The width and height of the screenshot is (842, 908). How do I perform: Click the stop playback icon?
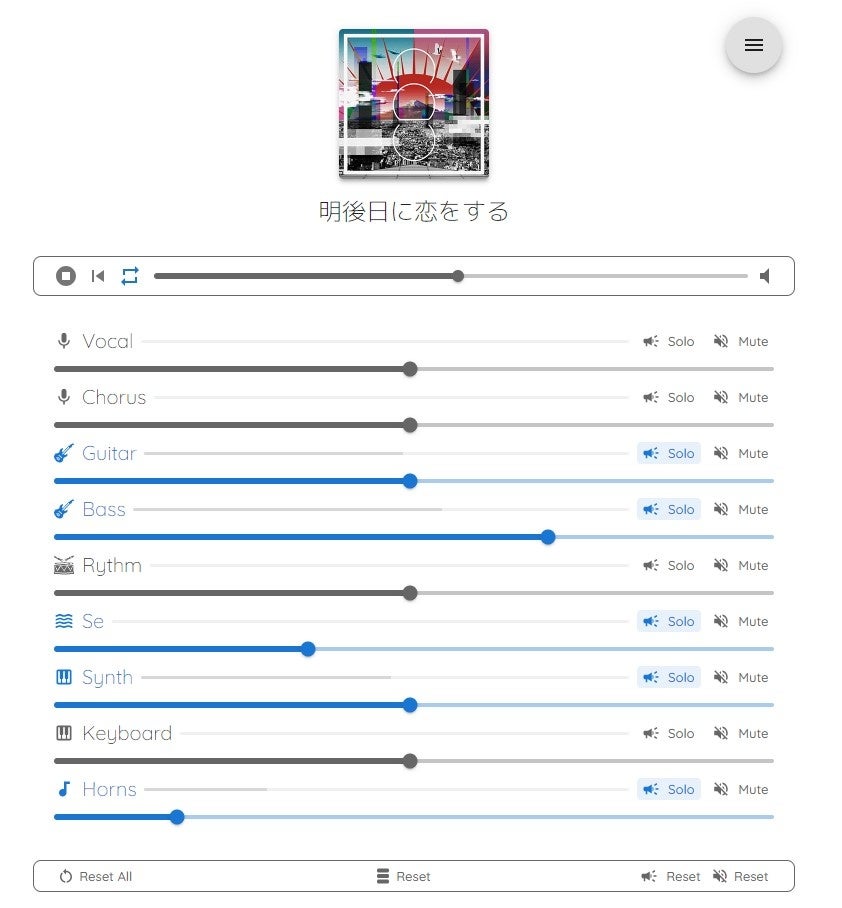66,276
